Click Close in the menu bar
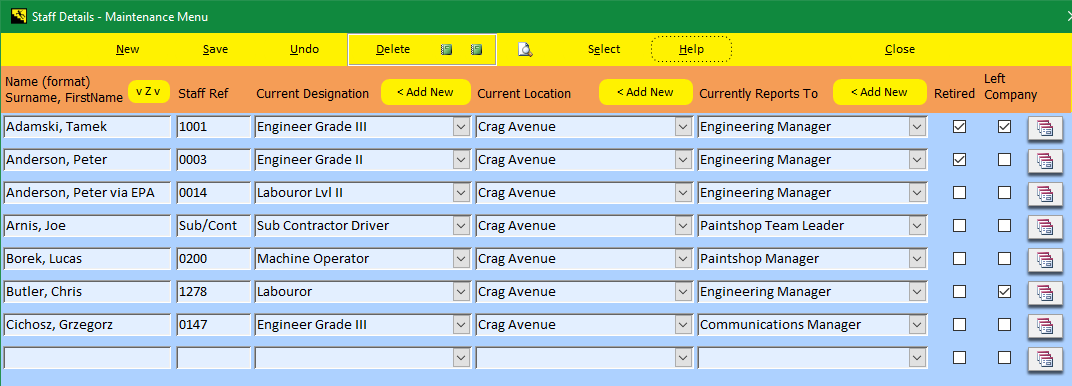1072x386 pixels. [900, 49]
